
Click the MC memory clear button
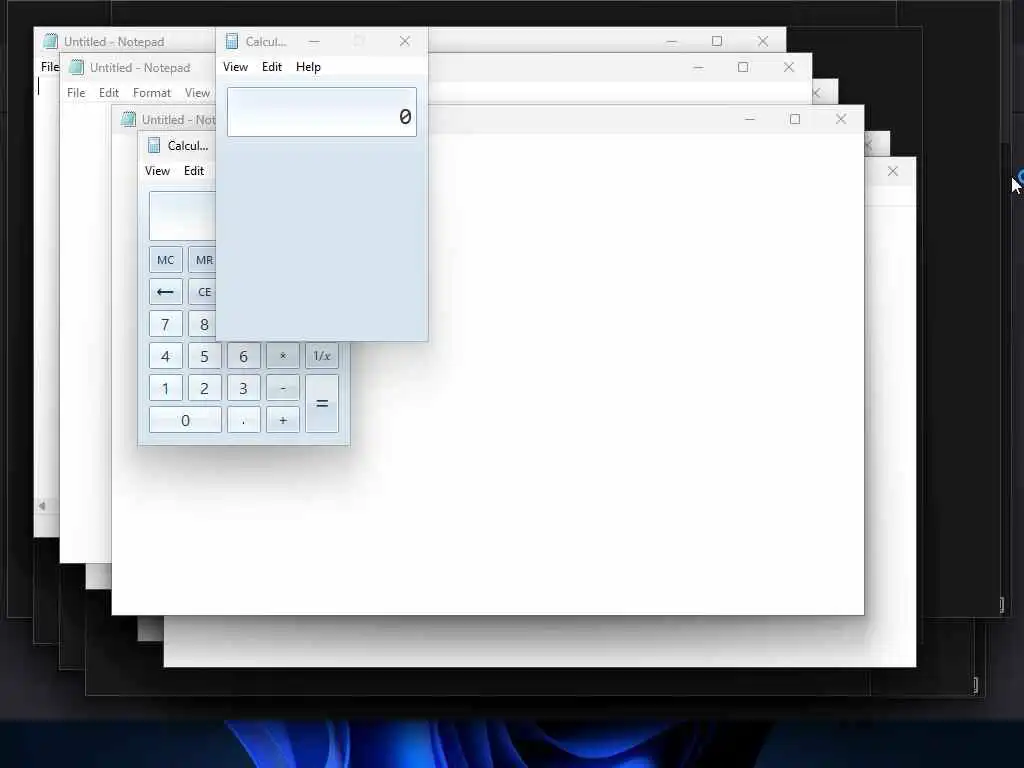tap(165, 260)
